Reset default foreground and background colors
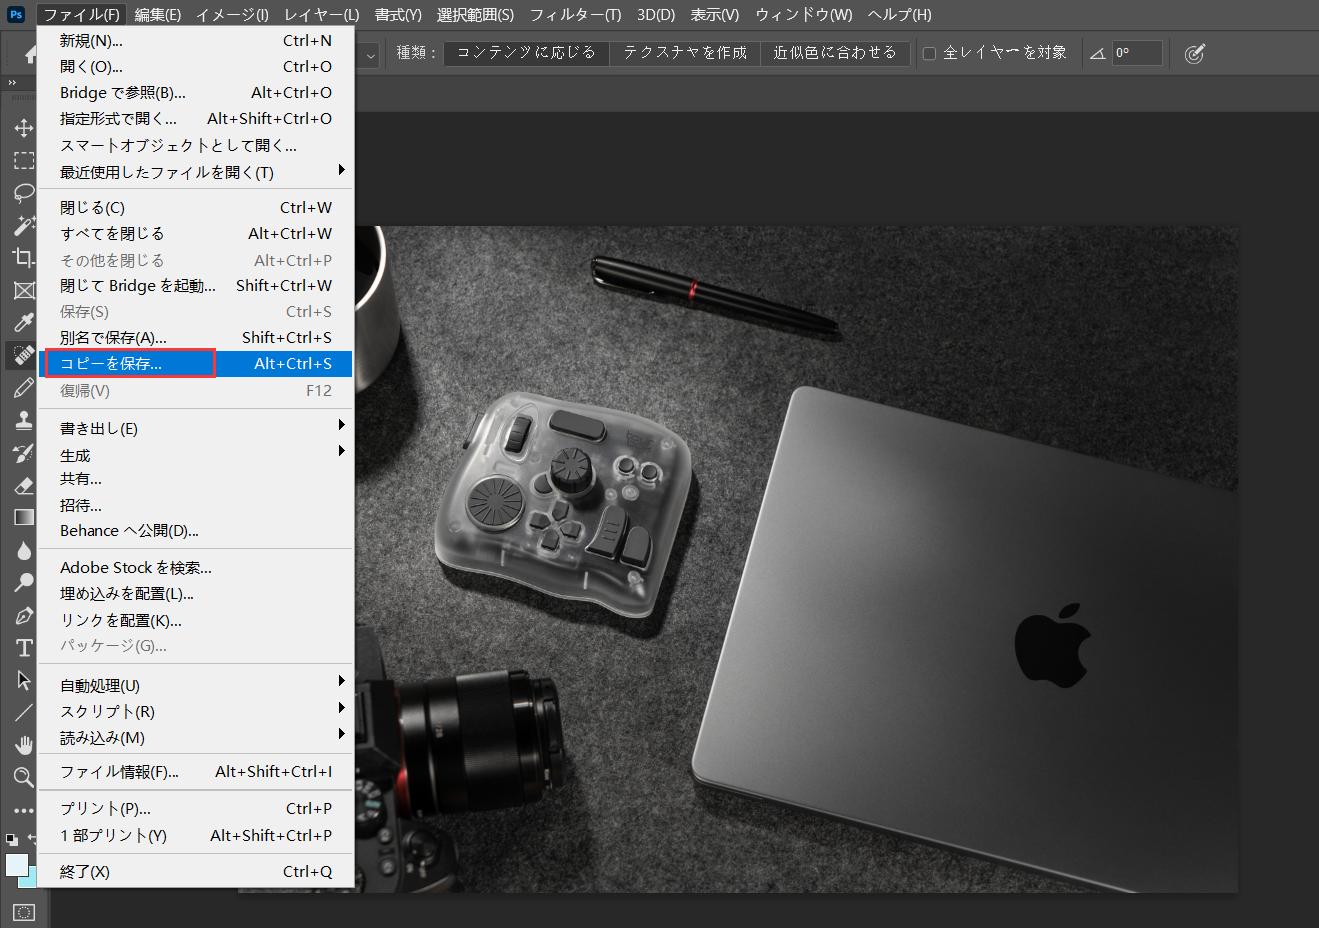This screenshot has width=1319, height=928. click(11, 840)
